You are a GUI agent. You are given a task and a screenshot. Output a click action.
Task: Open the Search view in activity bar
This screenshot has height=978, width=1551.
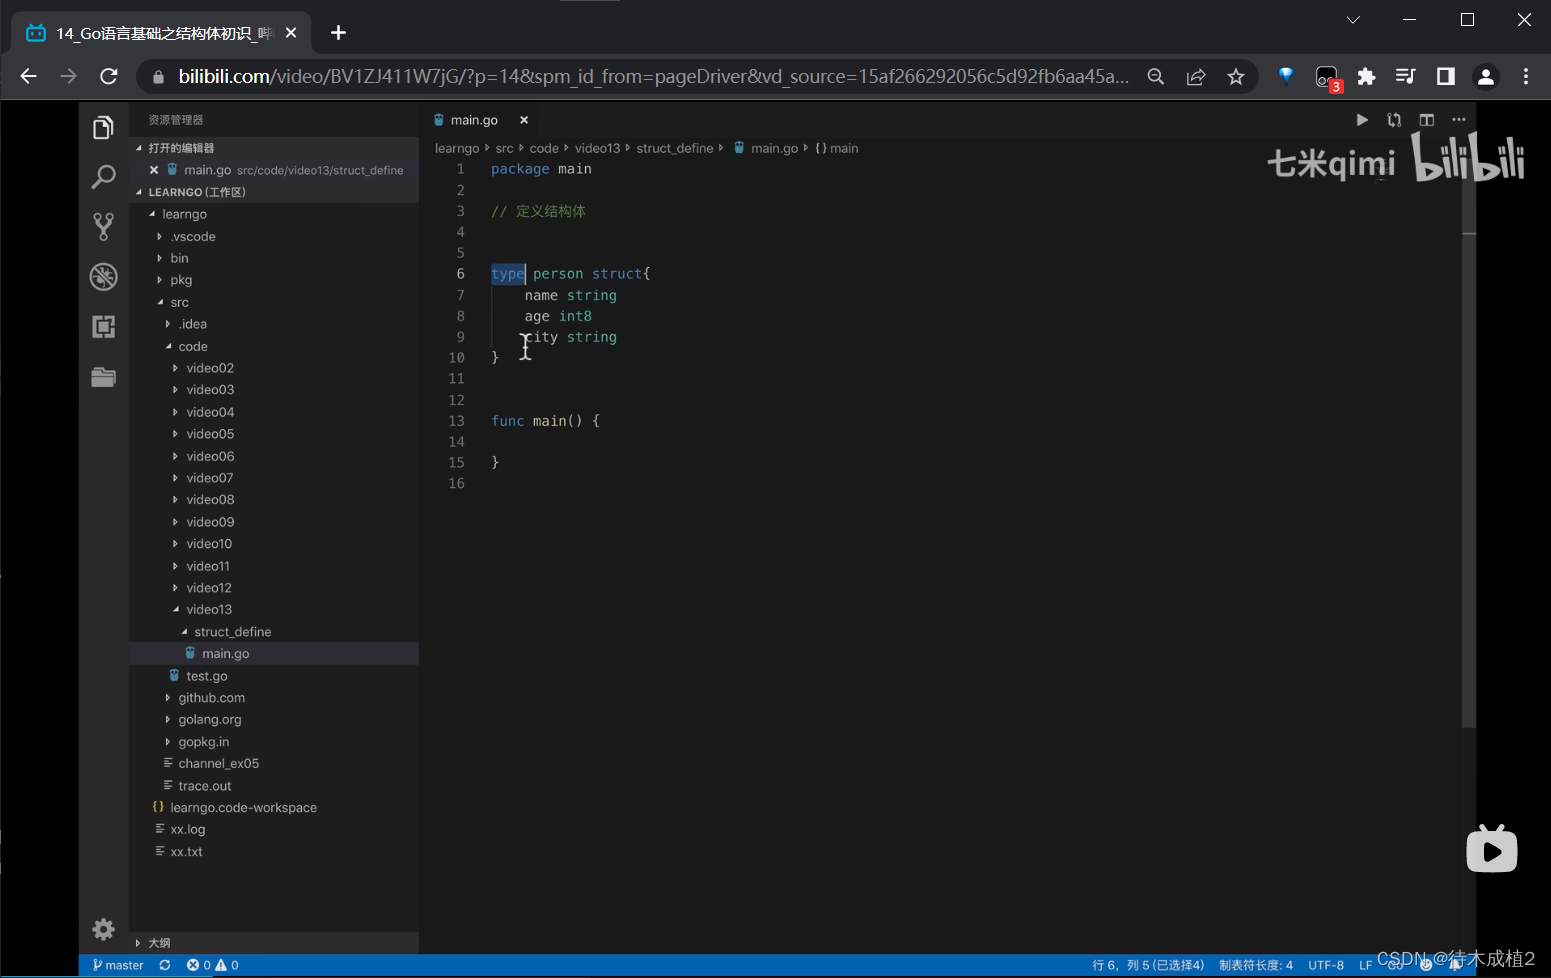tap(103, 177)
